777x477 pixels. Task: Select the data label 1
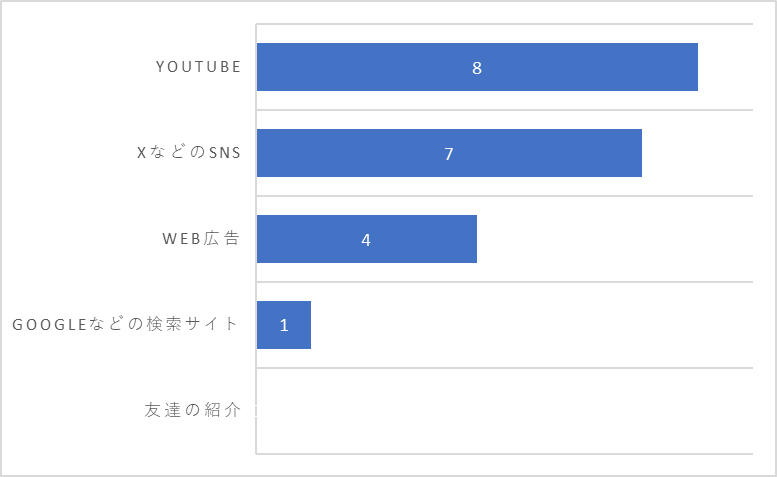pyautogui.click(x=284, y=325)
